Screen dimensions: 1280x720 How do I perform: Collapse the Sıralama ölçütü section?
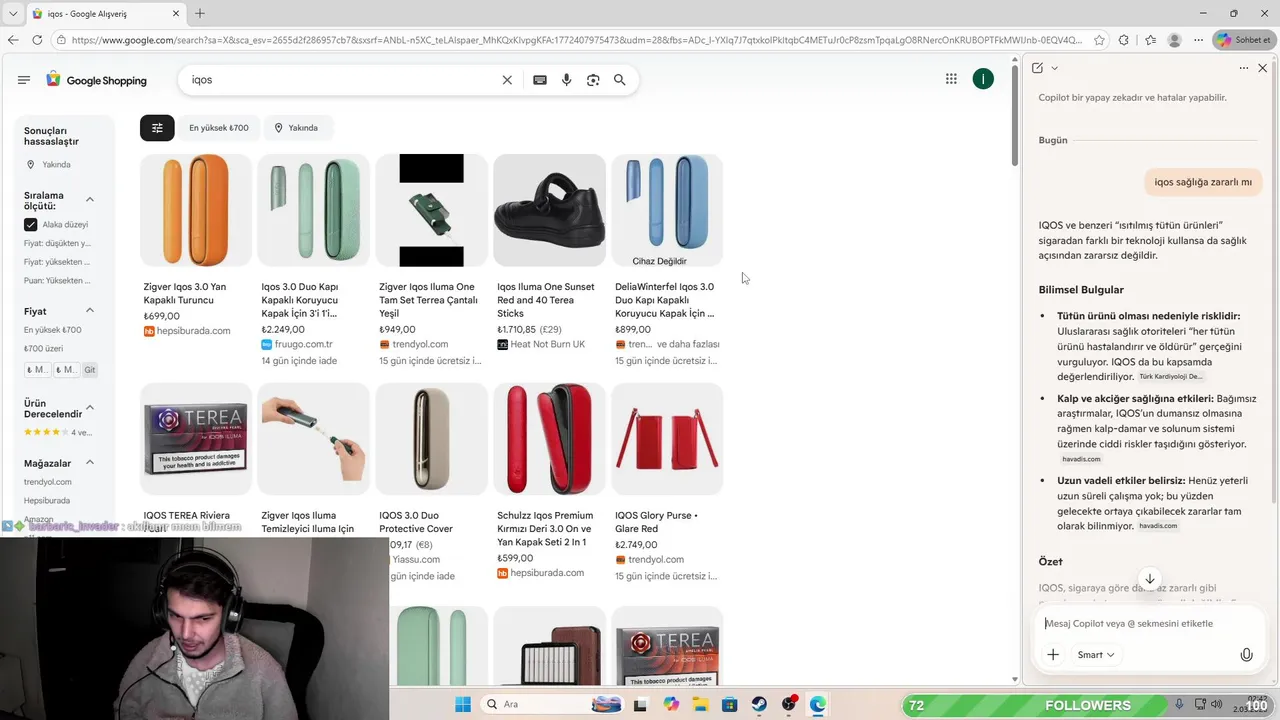(90, 200)
